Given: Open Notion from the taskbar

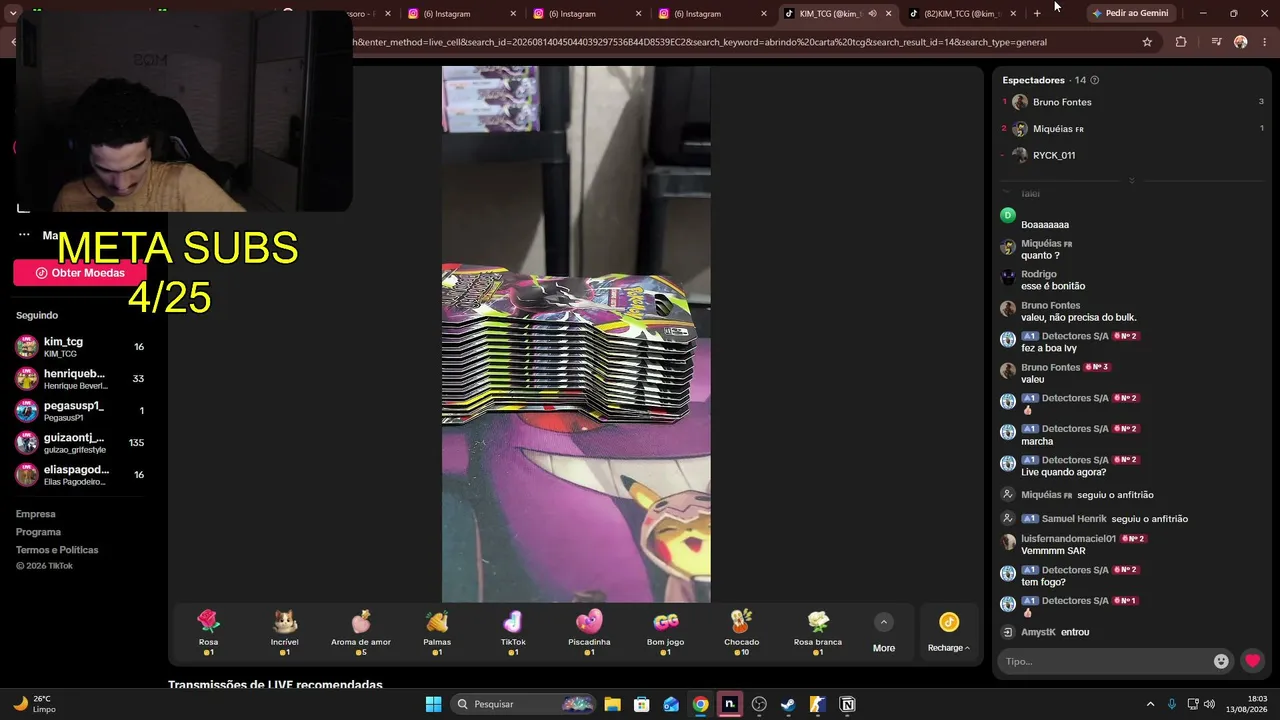Looking at the screenshot, I should [848, 704].
